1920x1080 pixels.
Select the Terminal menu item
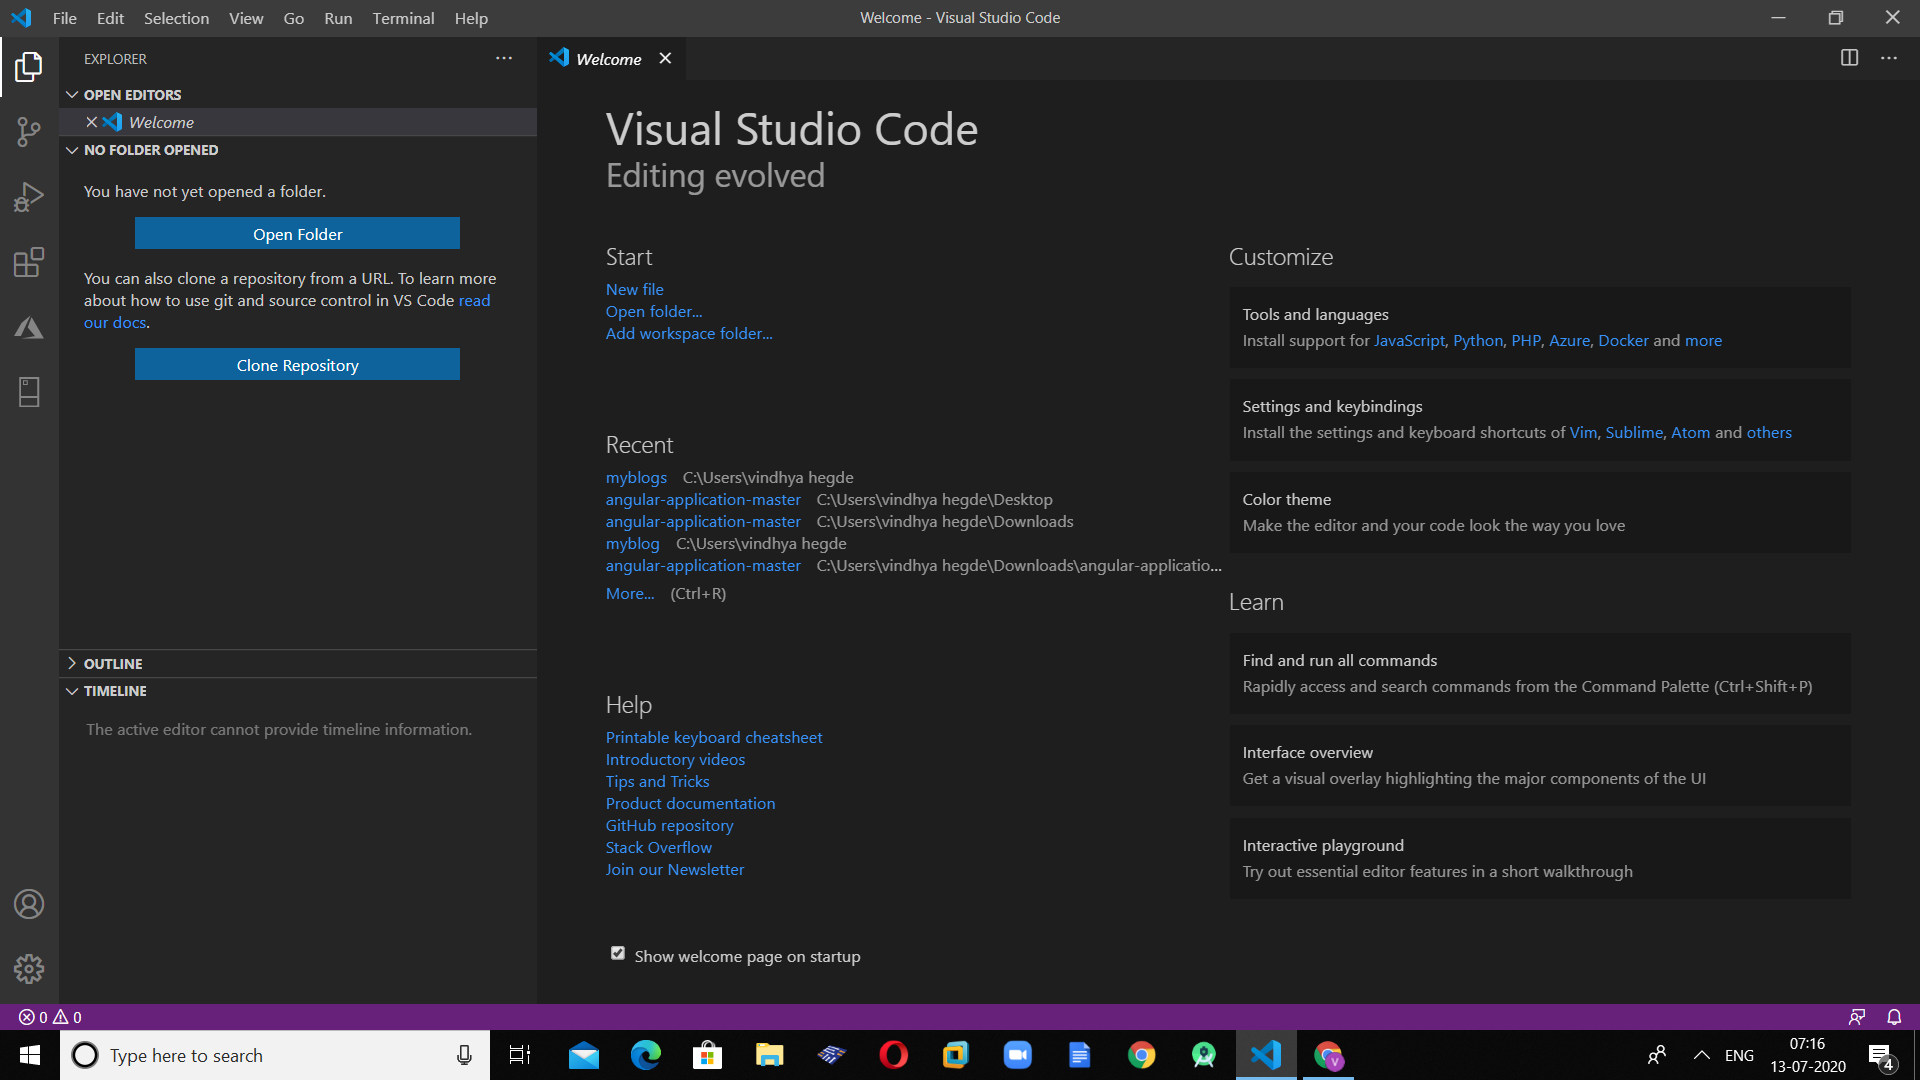click(x=401, y=17)
